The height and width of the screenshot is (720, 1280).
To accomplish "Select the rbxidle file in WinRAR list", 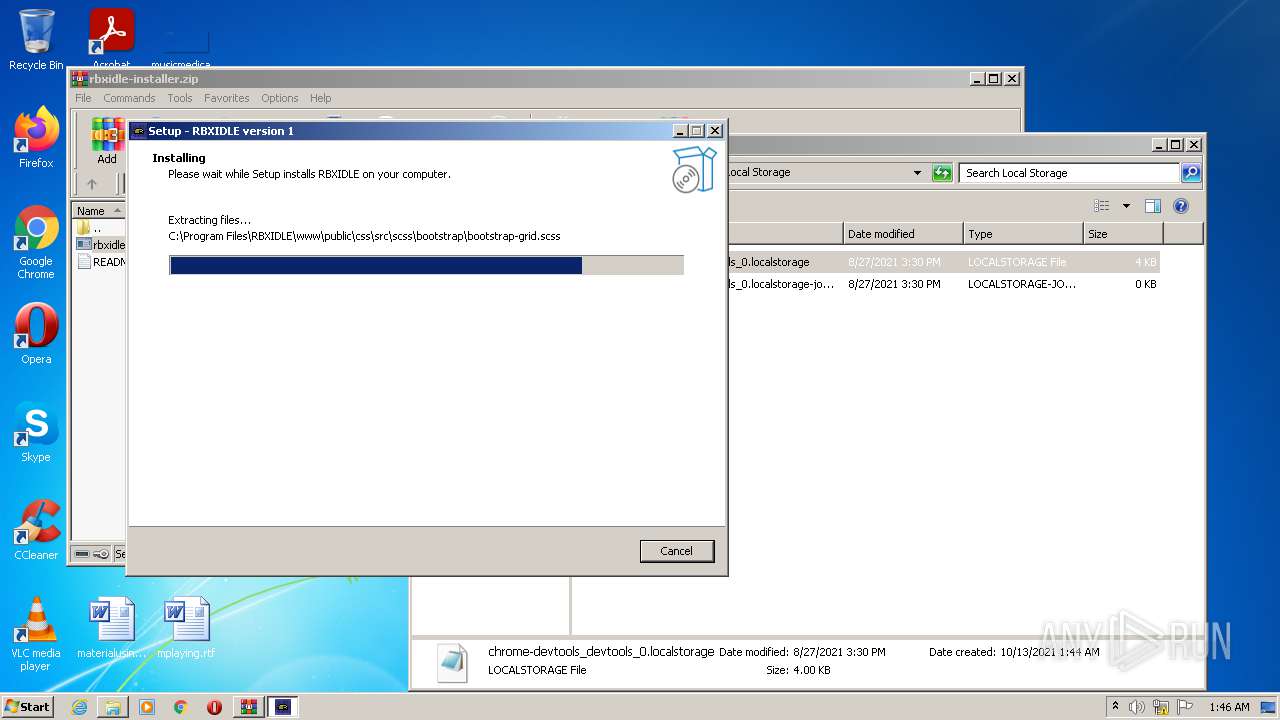I will [100, 245].
